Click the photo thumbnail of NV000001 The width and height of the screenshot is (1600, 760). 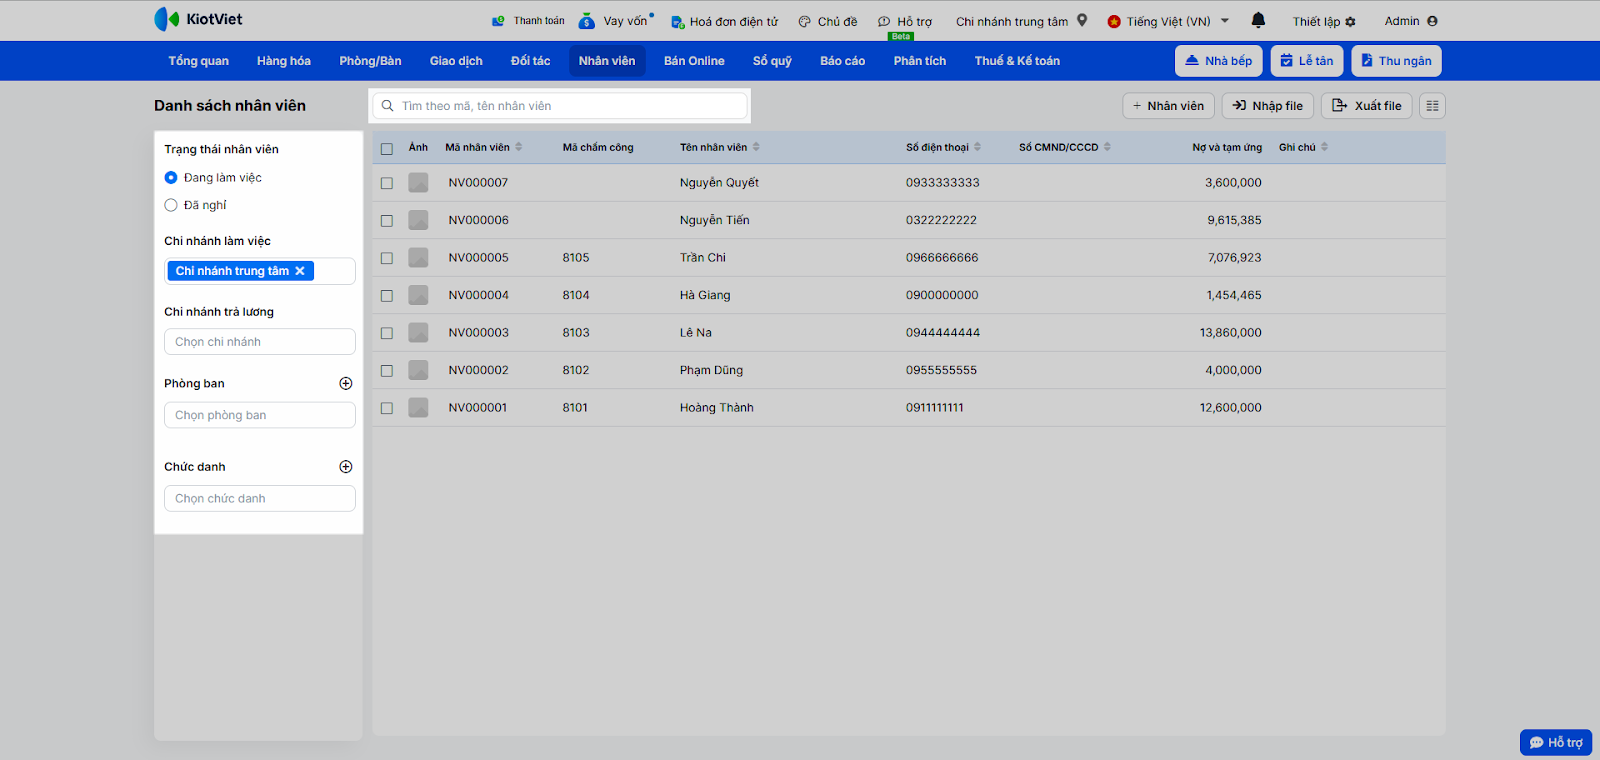(418, 408)
